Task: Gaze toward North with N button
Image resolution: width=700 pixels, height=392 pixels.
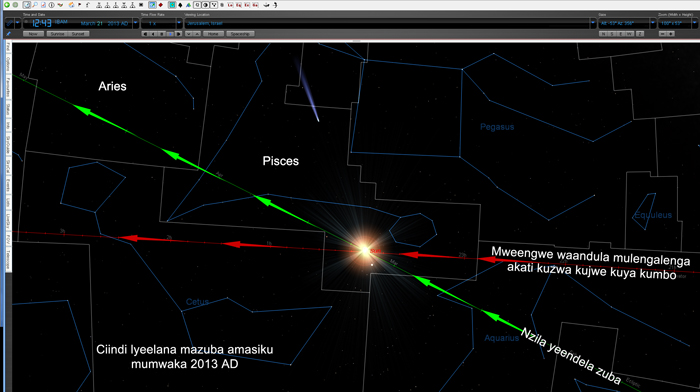Action: click(603, 34)
